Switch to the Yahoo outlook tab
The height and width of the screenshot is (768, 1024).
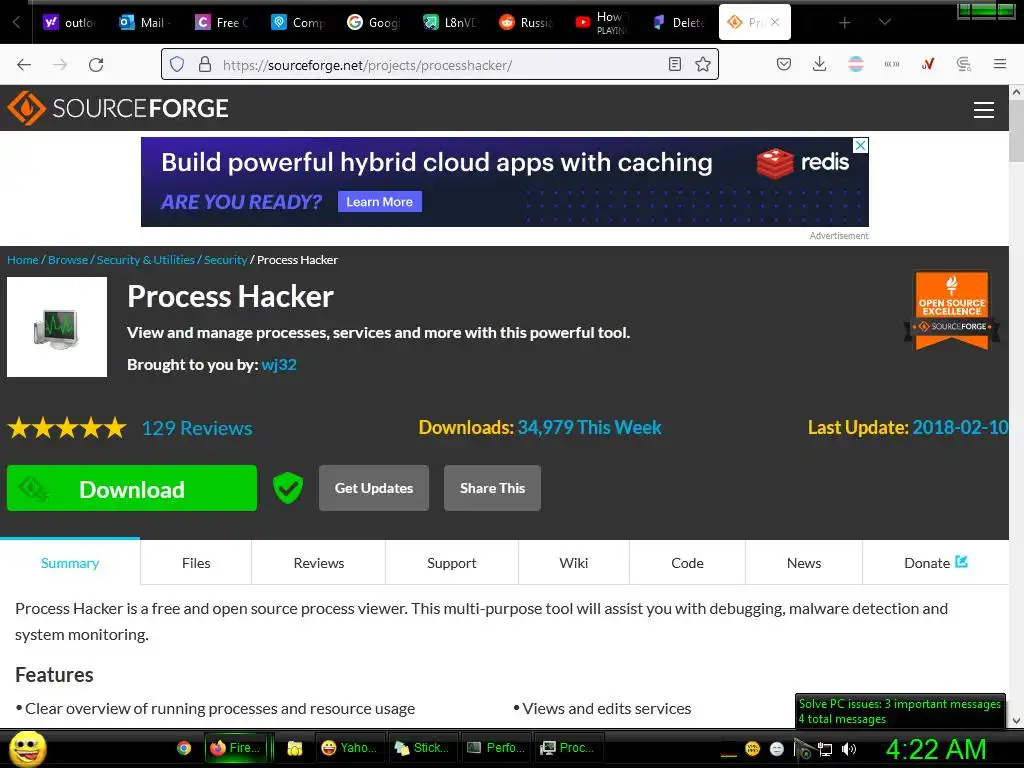coord(71,22)
